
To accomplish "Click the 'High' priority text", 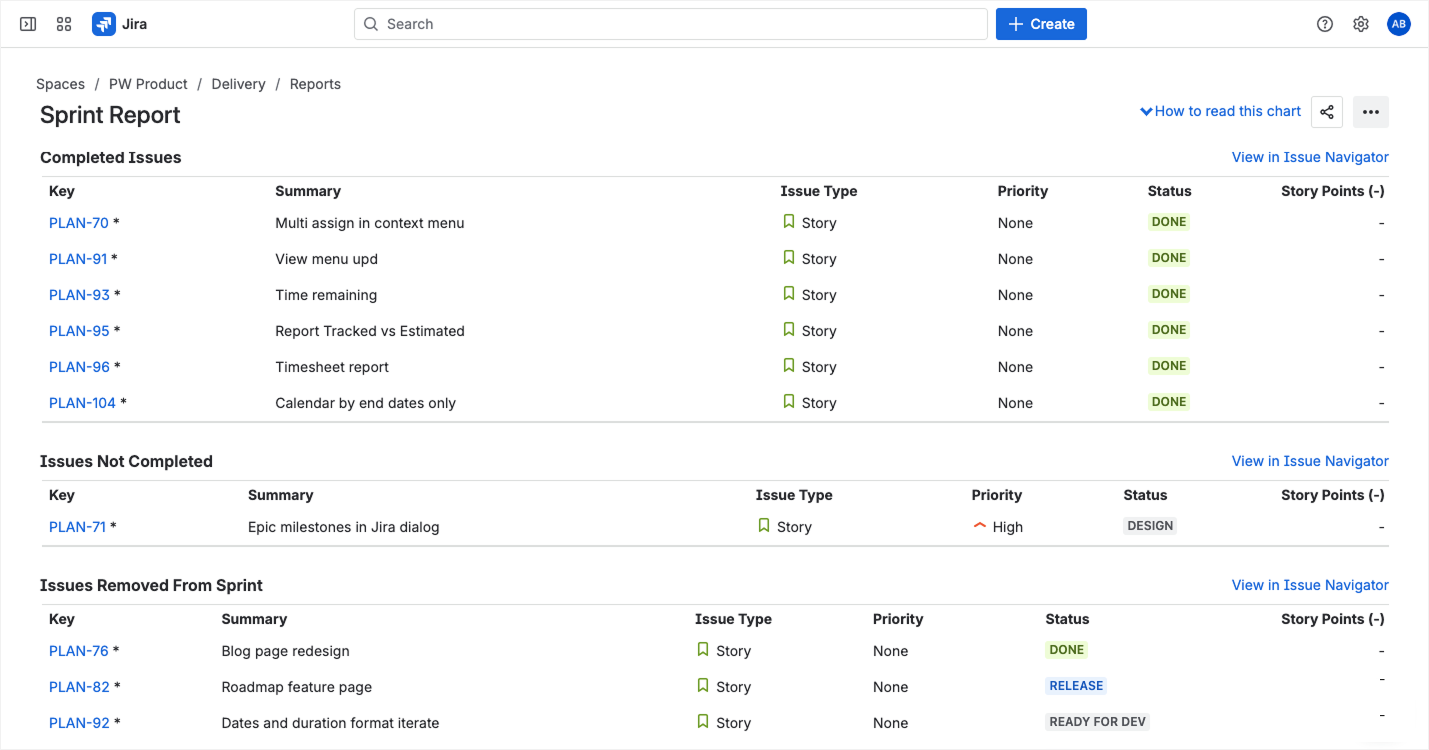I will [1008, 527].
